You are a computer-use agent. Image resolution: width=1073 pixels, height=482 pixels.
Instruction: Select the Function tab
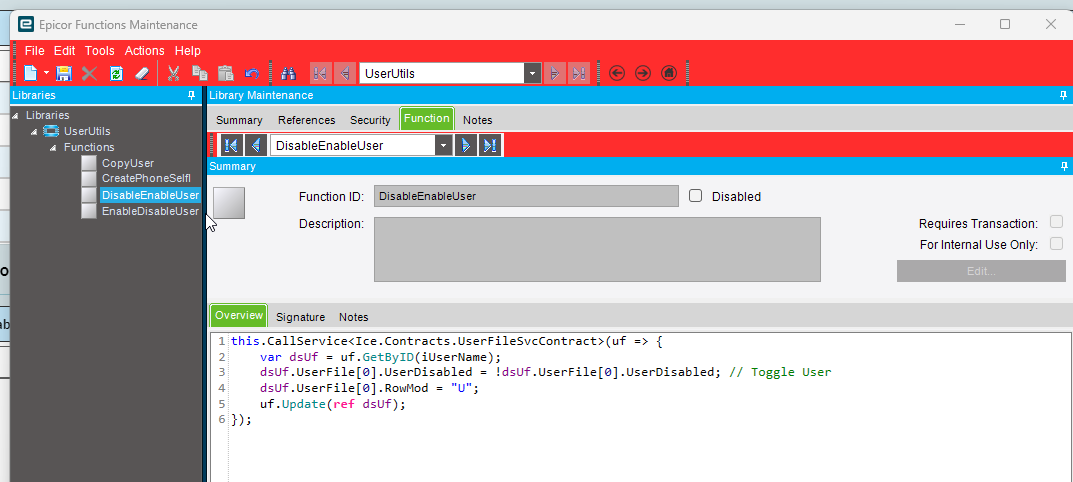click(427, 118)
